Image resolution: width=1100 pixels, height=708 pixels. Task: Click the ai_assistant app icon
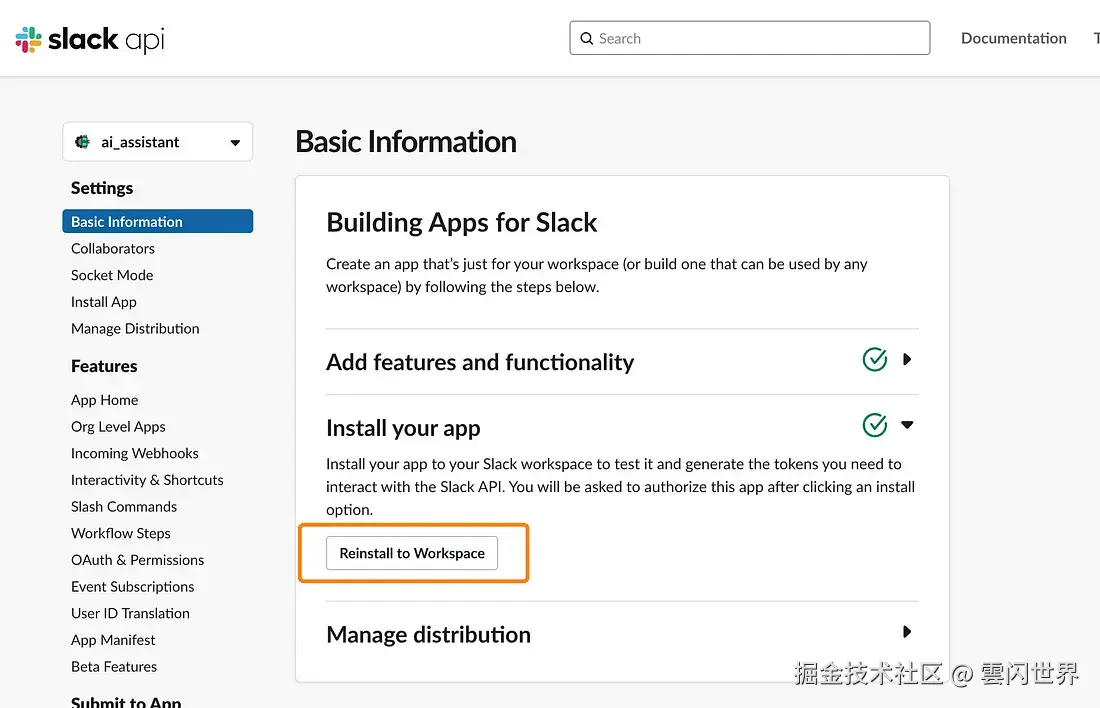pyautogui.click(x=84, y=142)
